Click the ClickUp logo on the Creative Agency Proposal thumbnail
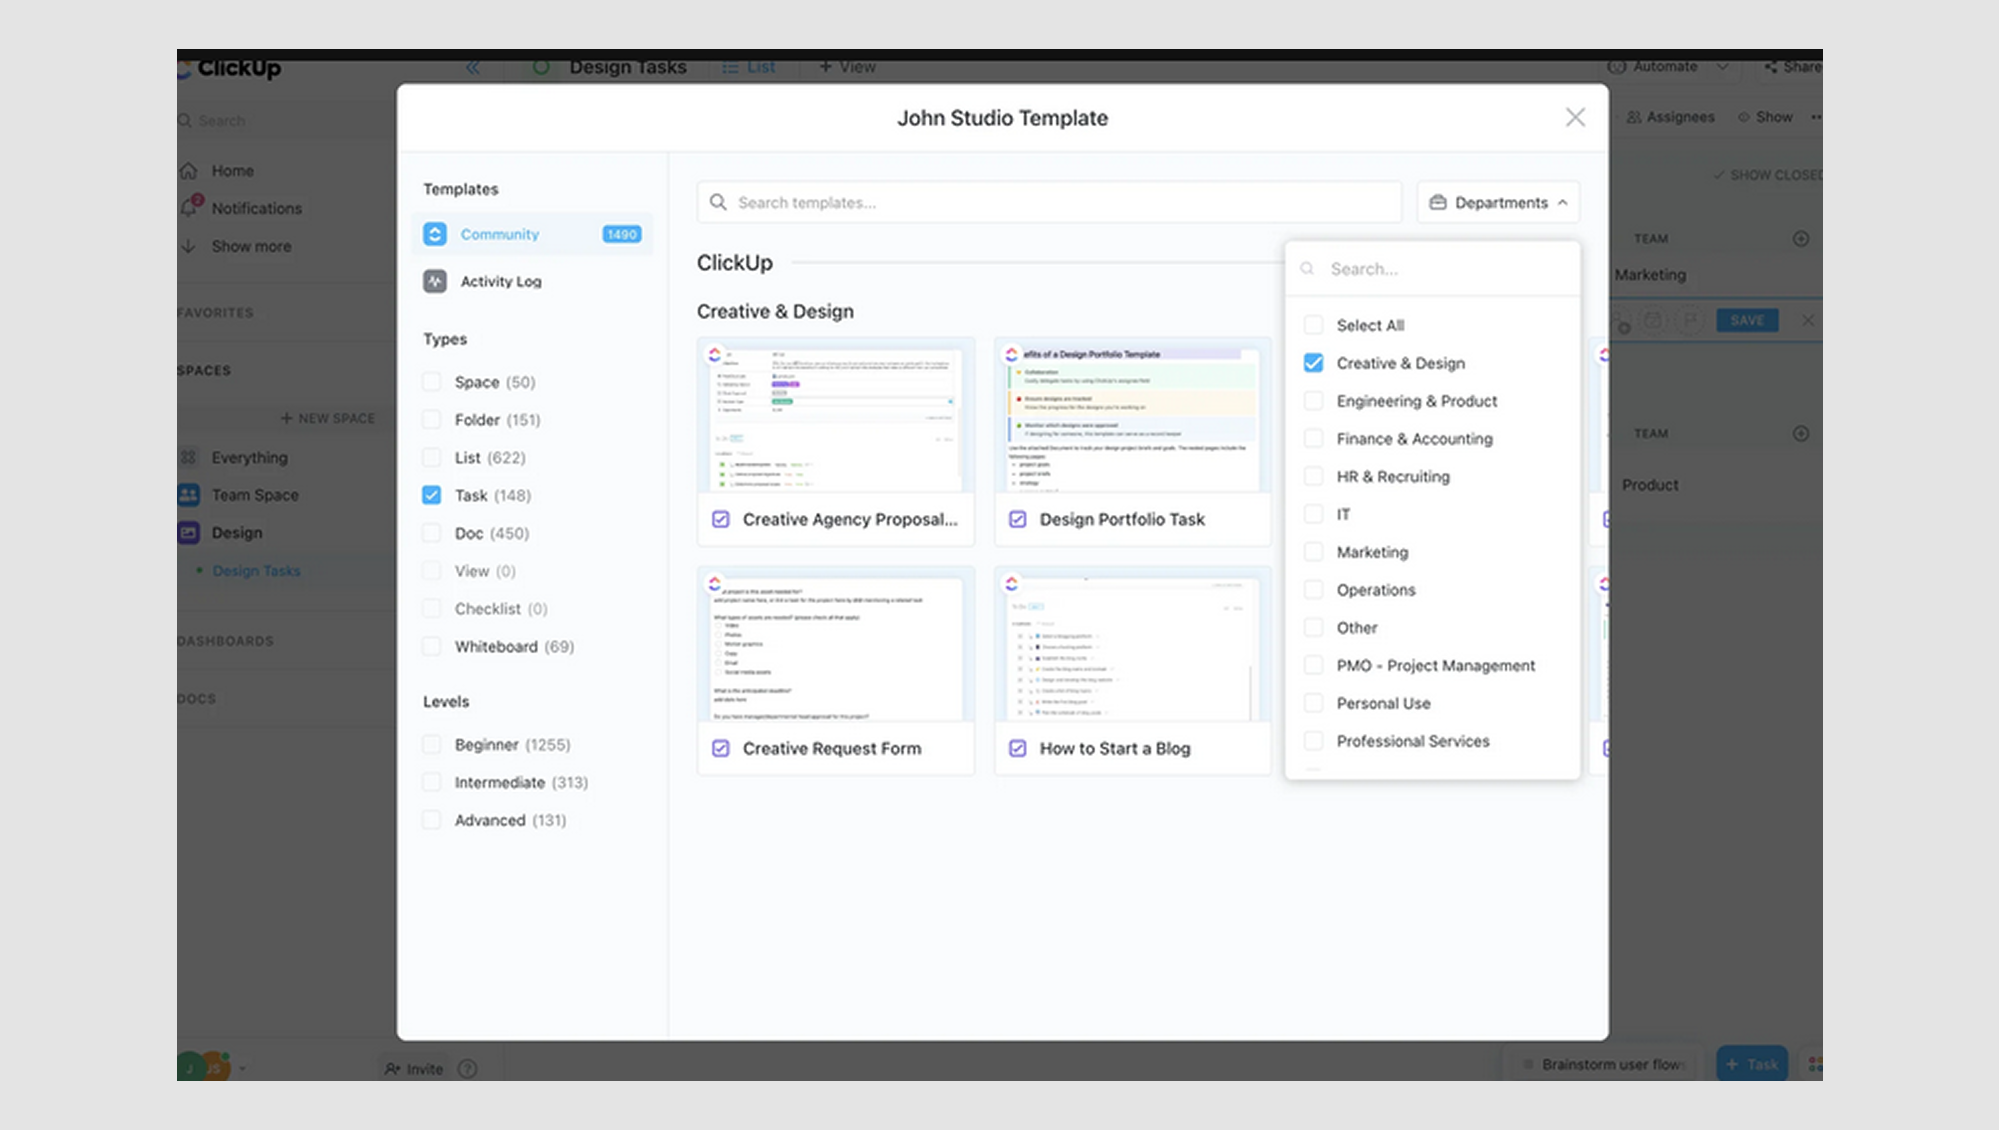Screen dimensions: 1999x1130 [x=714, y=354]
